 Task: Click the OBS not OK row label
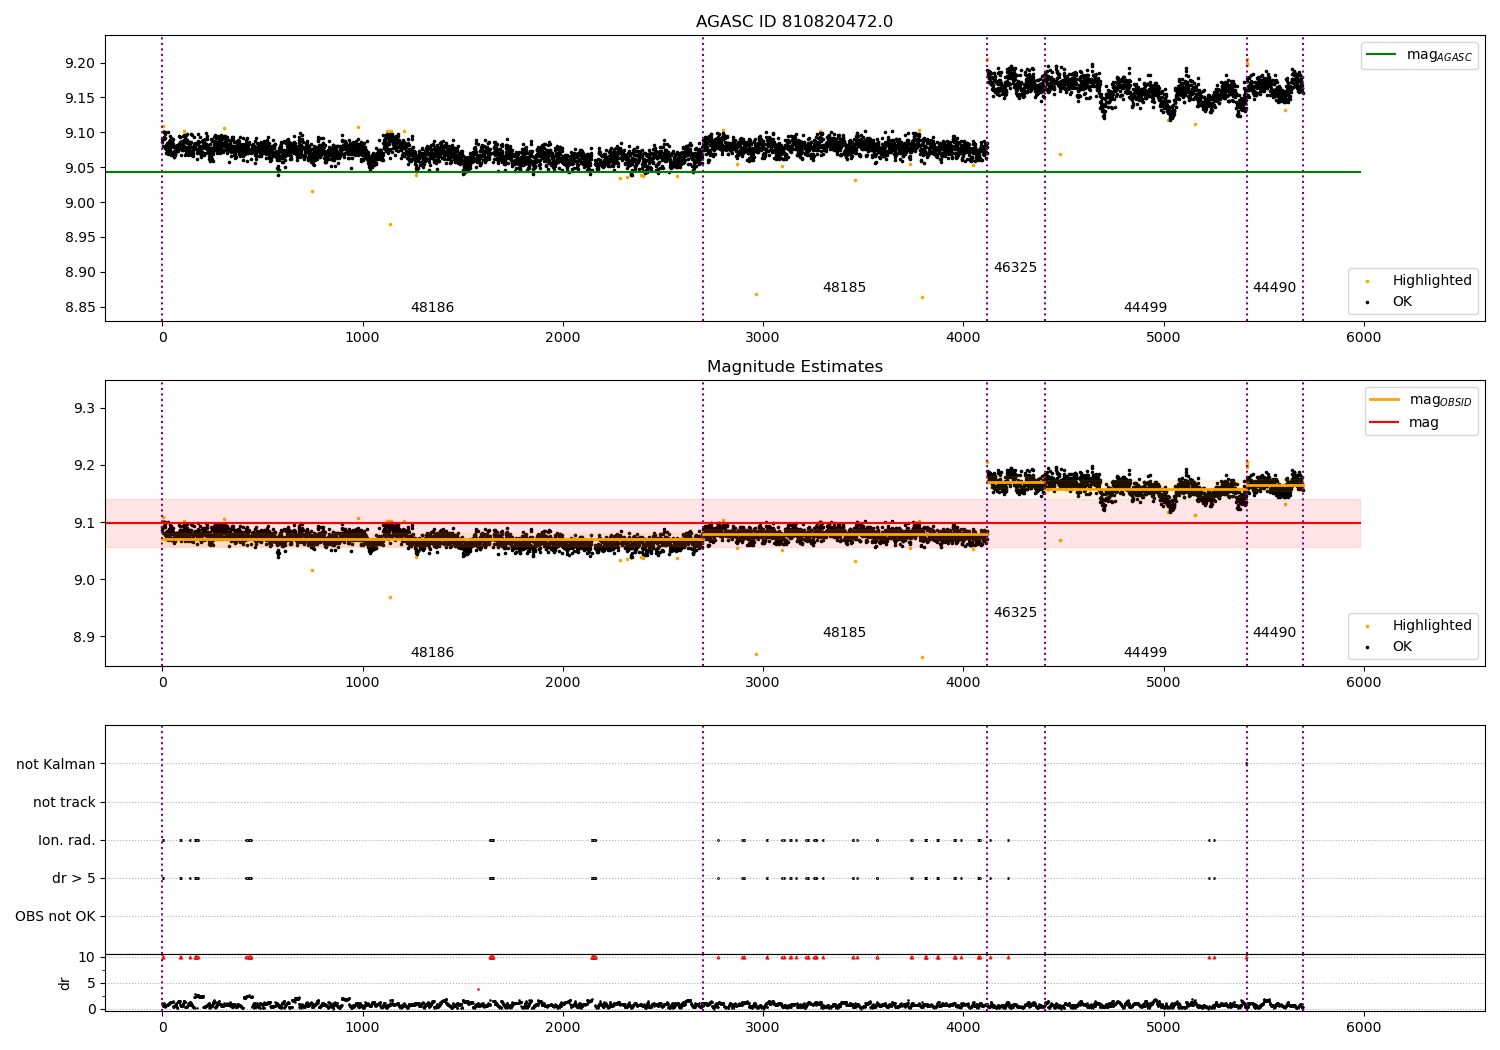55,917
